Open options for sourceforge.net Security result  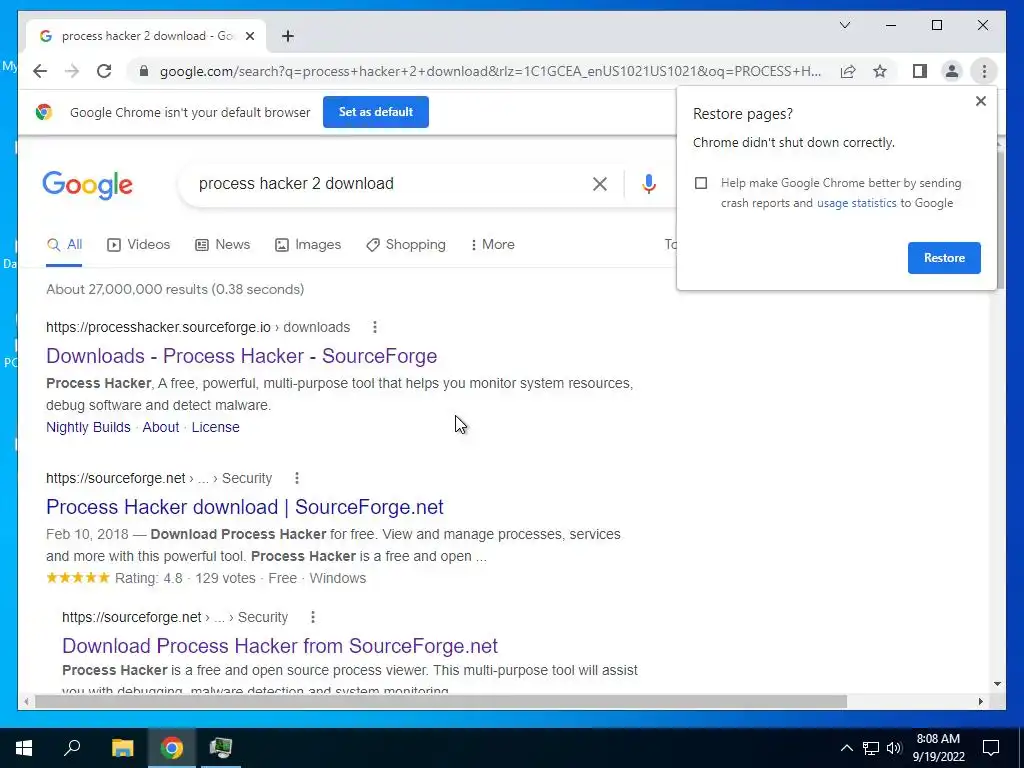(296, 478)
